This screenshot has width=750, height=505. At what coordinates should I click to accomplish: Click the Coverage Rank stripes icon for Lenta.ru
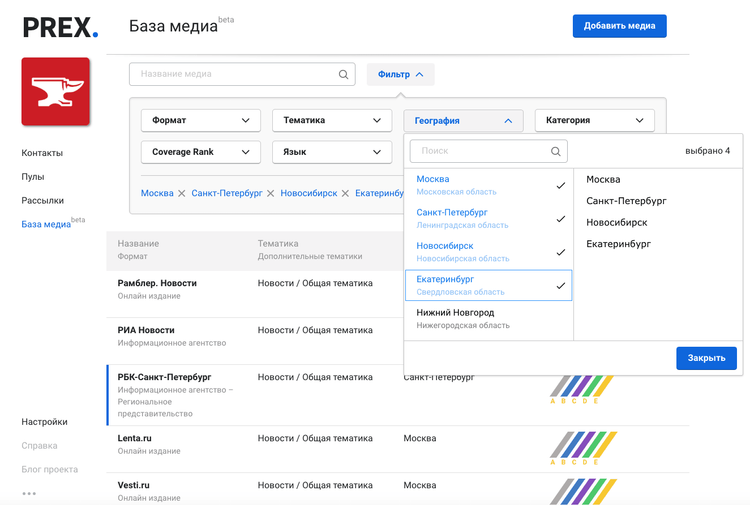coord(583,447)
